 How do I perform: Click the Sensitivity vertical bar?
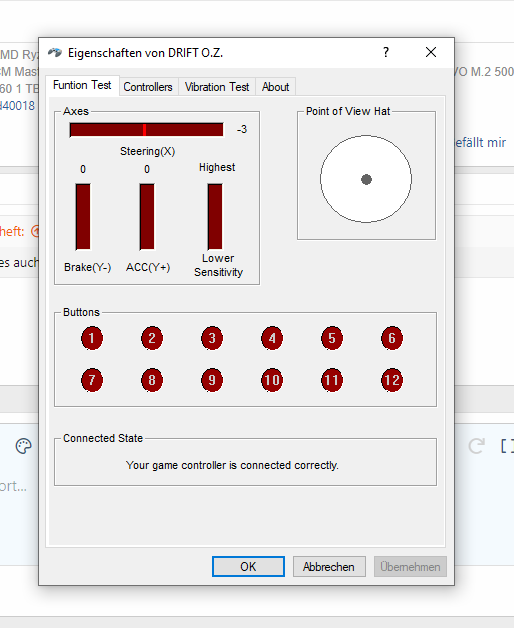[215, 217]
